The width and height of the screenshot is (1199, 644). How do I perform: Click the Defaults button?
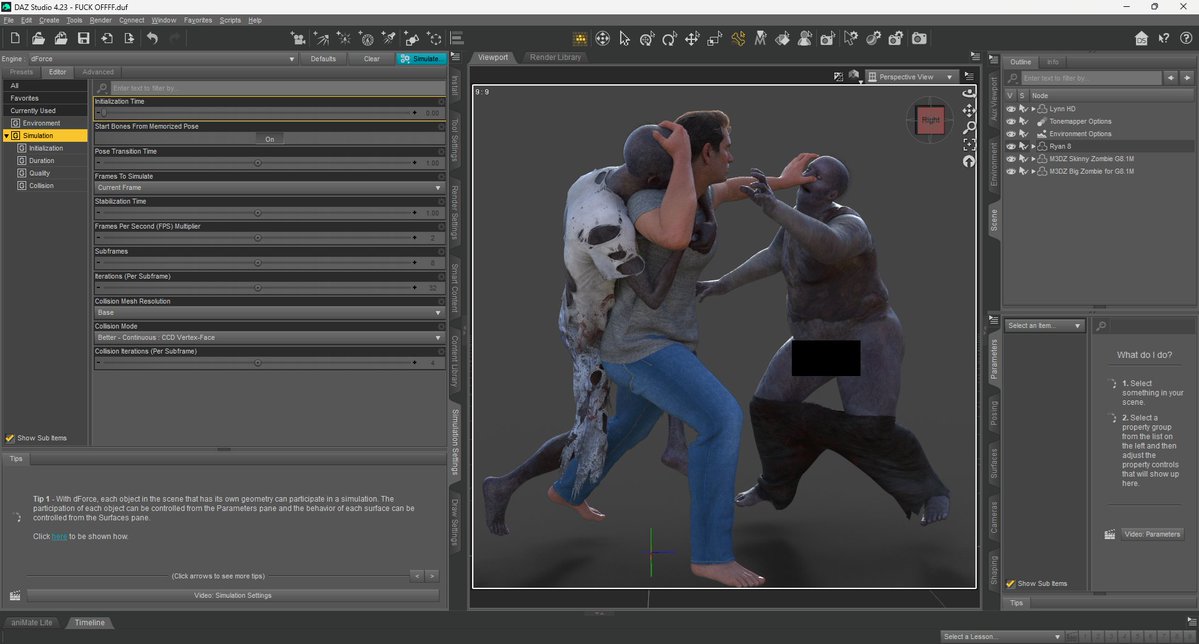[x=323, y=59]
